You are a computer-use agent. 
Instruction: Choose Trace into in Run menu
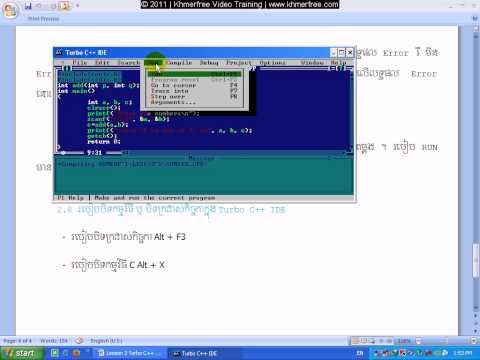tap(194, 91)
